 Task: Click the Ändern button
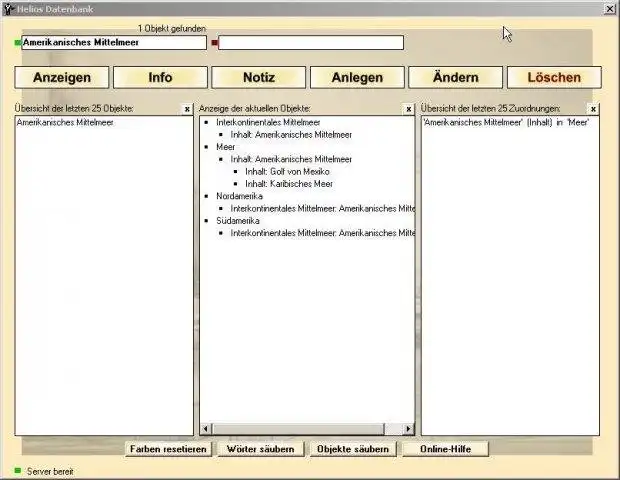(x=456, y=77)
